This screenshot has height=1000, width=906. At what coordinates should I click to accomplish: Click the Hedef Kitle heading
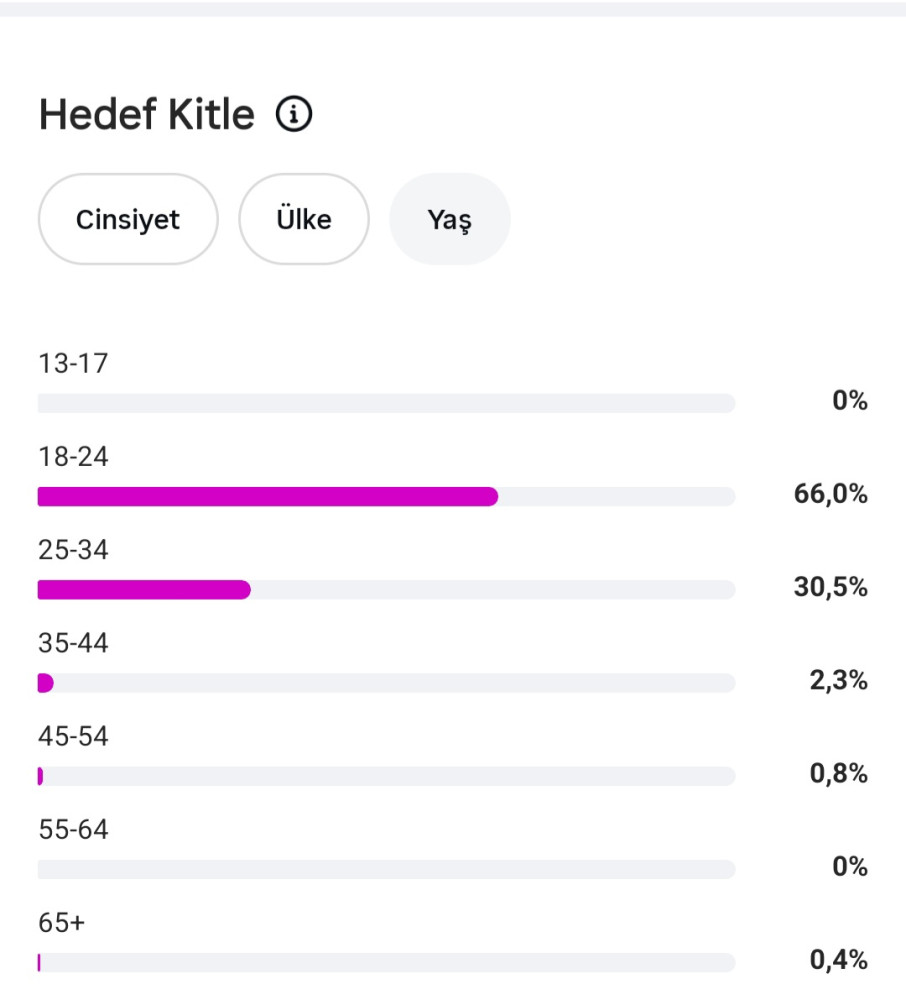pyautogui.click(x=147, y=115)
